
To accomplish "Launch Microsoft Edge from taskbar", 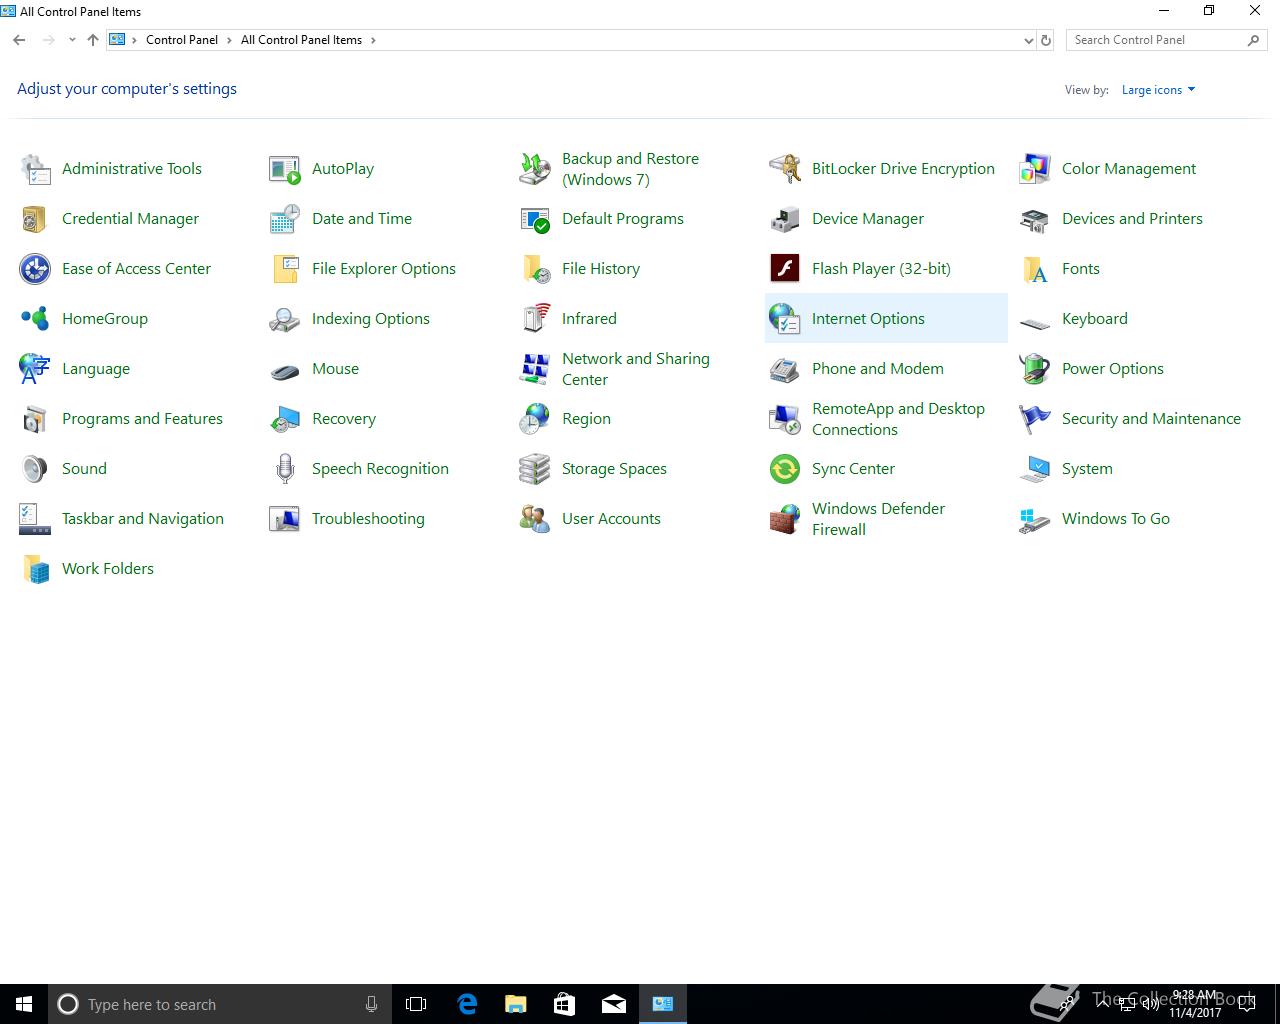I will (x=467, y=1004).
